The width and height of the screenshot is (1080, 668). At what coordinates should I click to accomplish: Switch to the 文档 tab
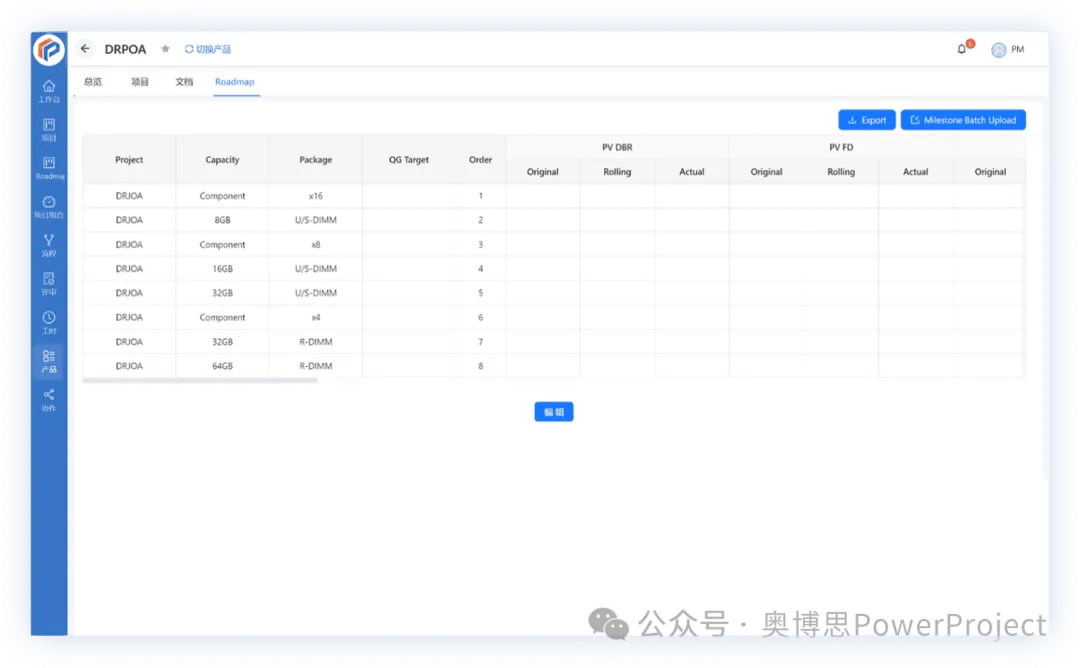184,82
